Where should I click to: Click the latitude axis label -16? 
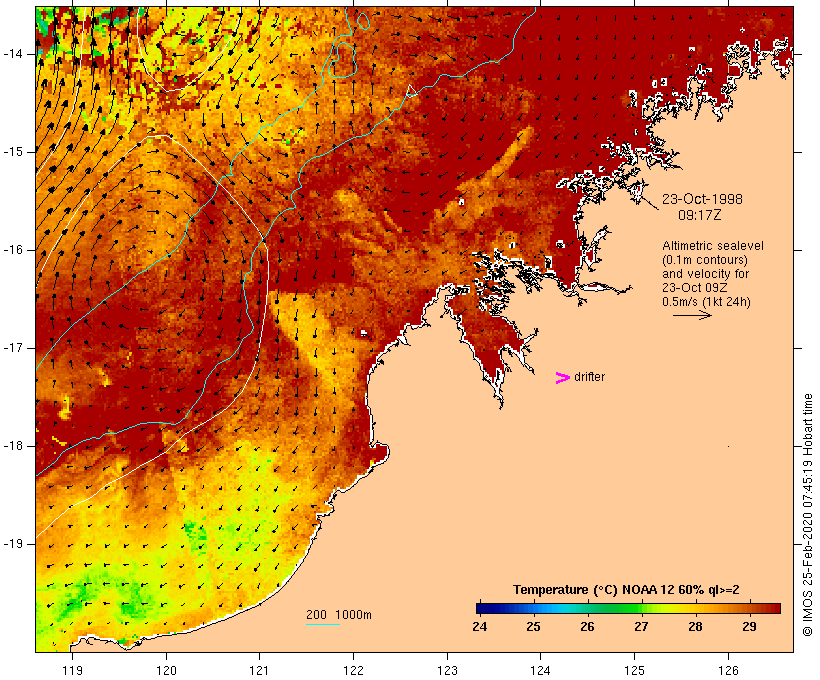coord(13,250)
